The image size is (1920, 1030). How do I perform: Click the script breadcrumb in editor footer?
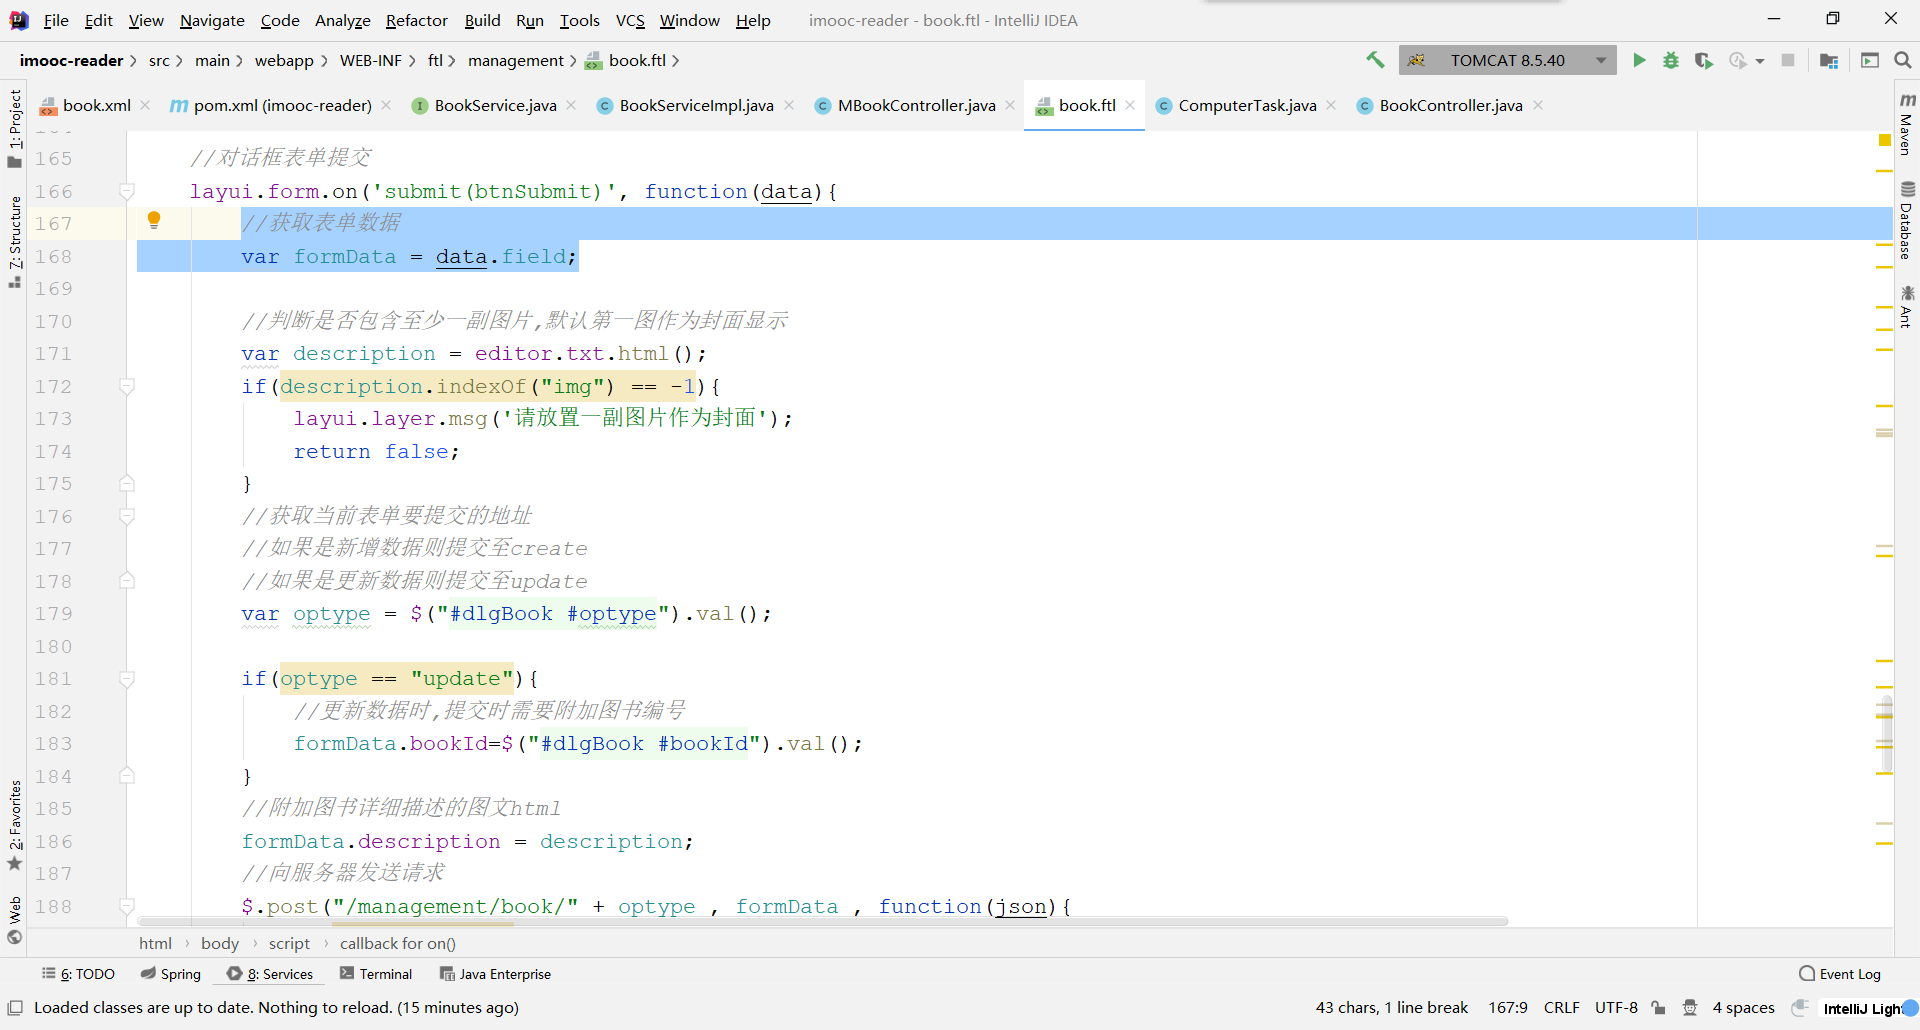coord(289,943)
